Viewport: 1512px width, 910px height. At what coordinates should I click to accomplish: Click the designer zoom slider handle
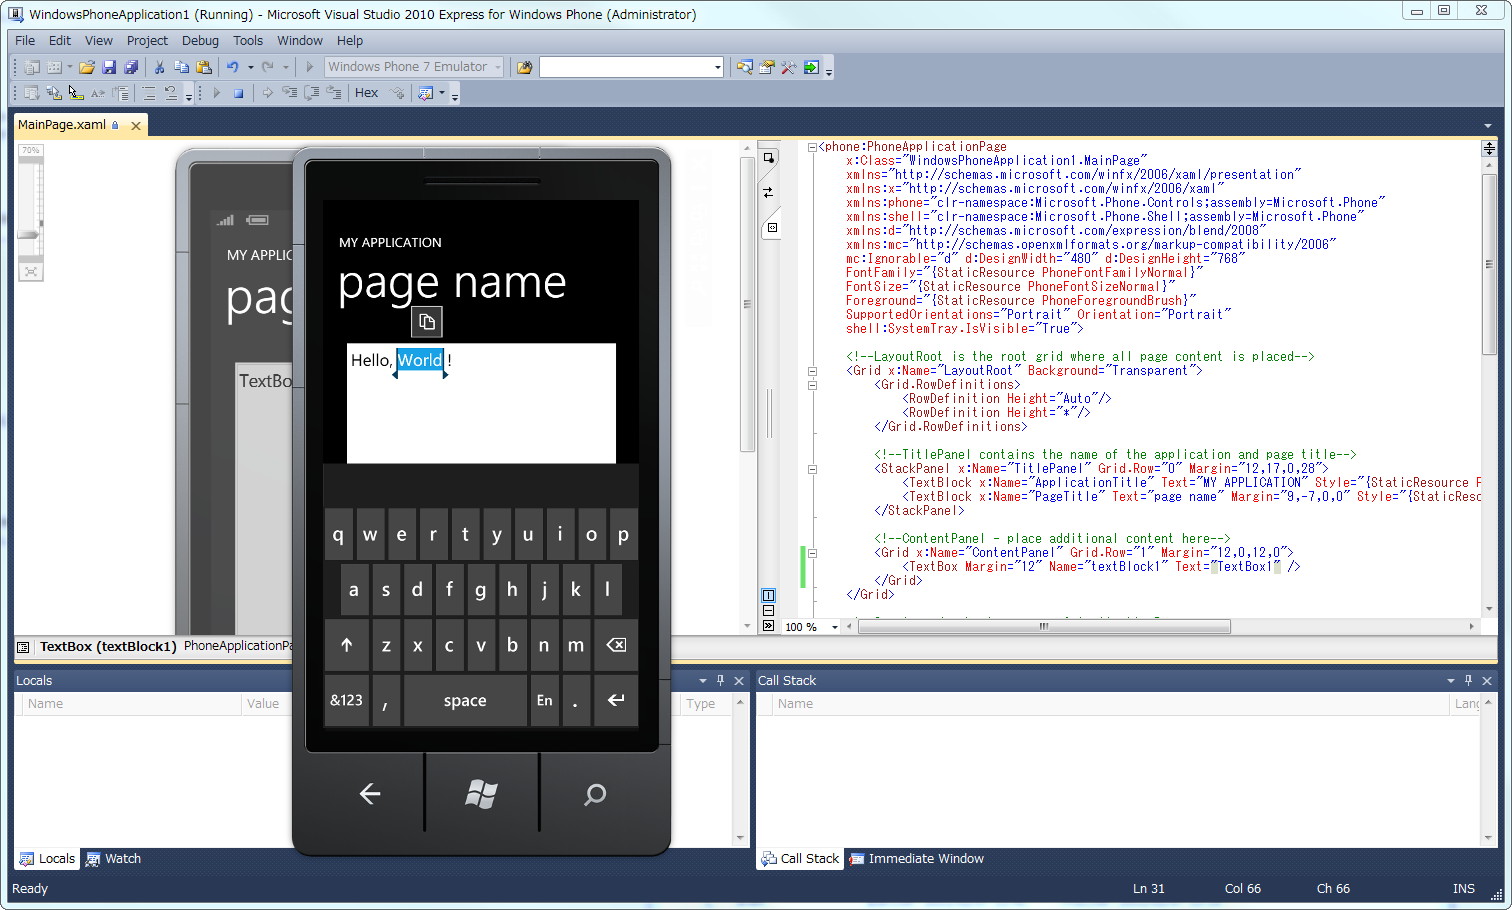pyautogui.click(x=29, y=235)
